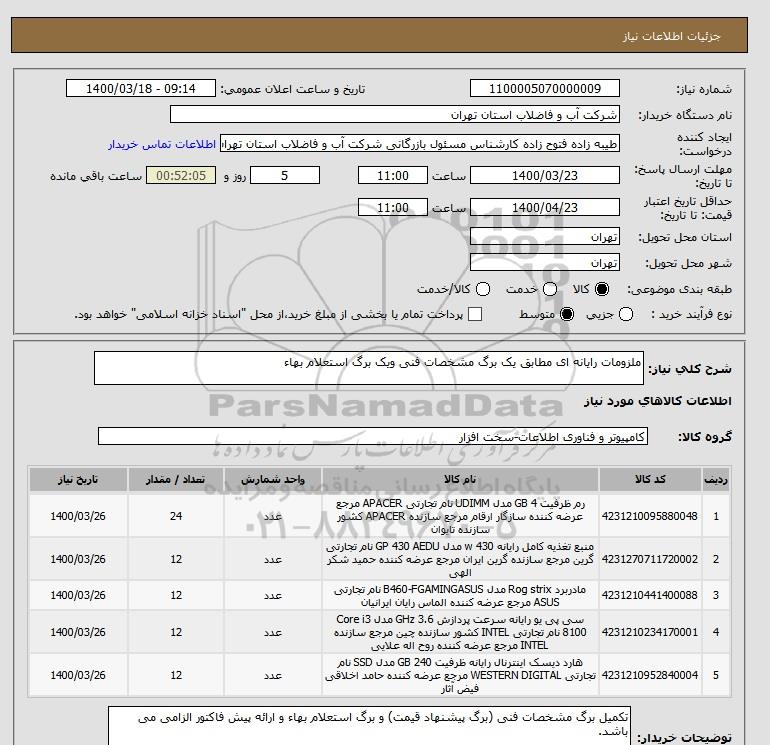Click the delivery city تهران field

point(545,262)
